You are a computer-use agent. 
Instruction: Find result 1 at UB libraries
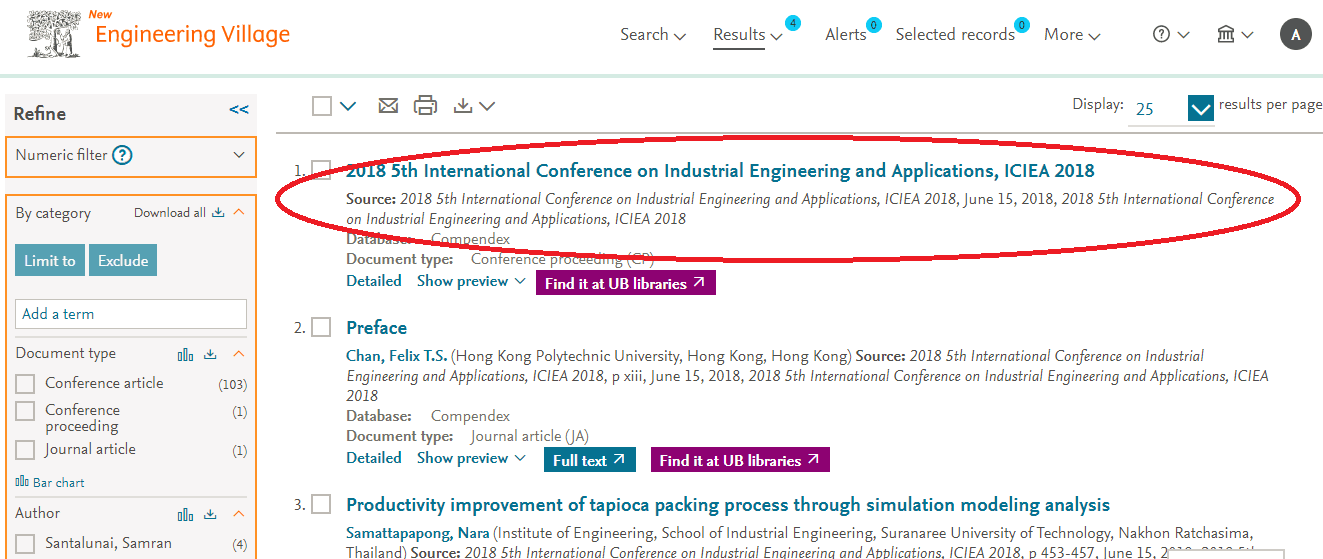pos(626,283)
